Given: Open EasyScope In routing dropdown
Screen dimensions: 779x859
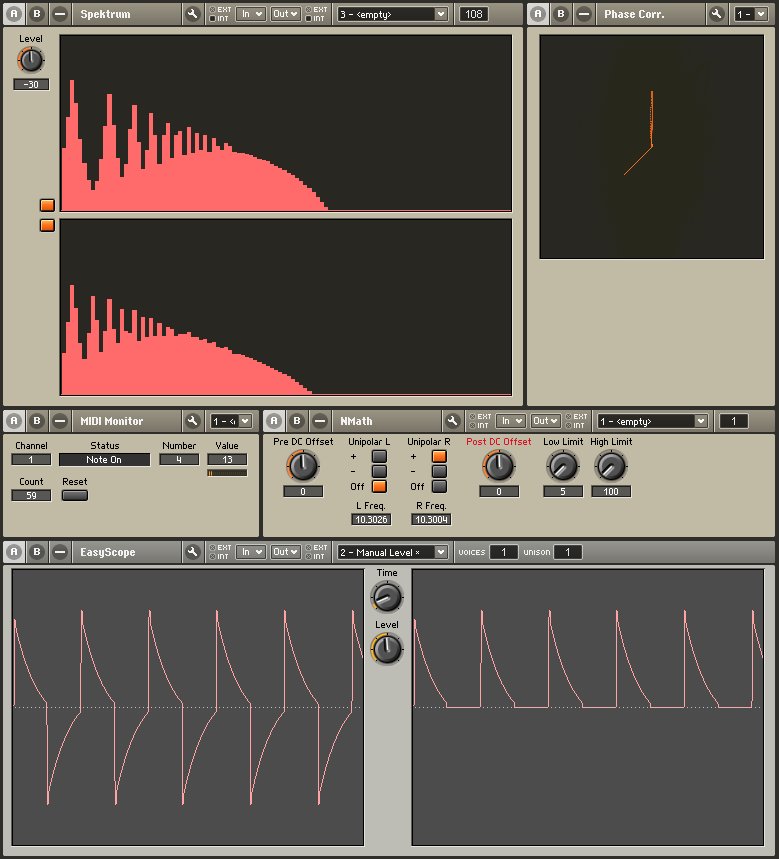Looking at the screenshot, I should click(x=250, y=552).
